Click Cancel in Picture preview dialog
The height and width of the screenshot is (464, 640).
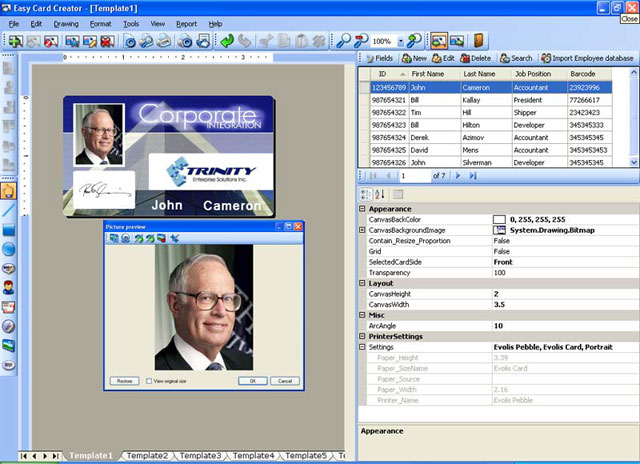coord(283,381)
